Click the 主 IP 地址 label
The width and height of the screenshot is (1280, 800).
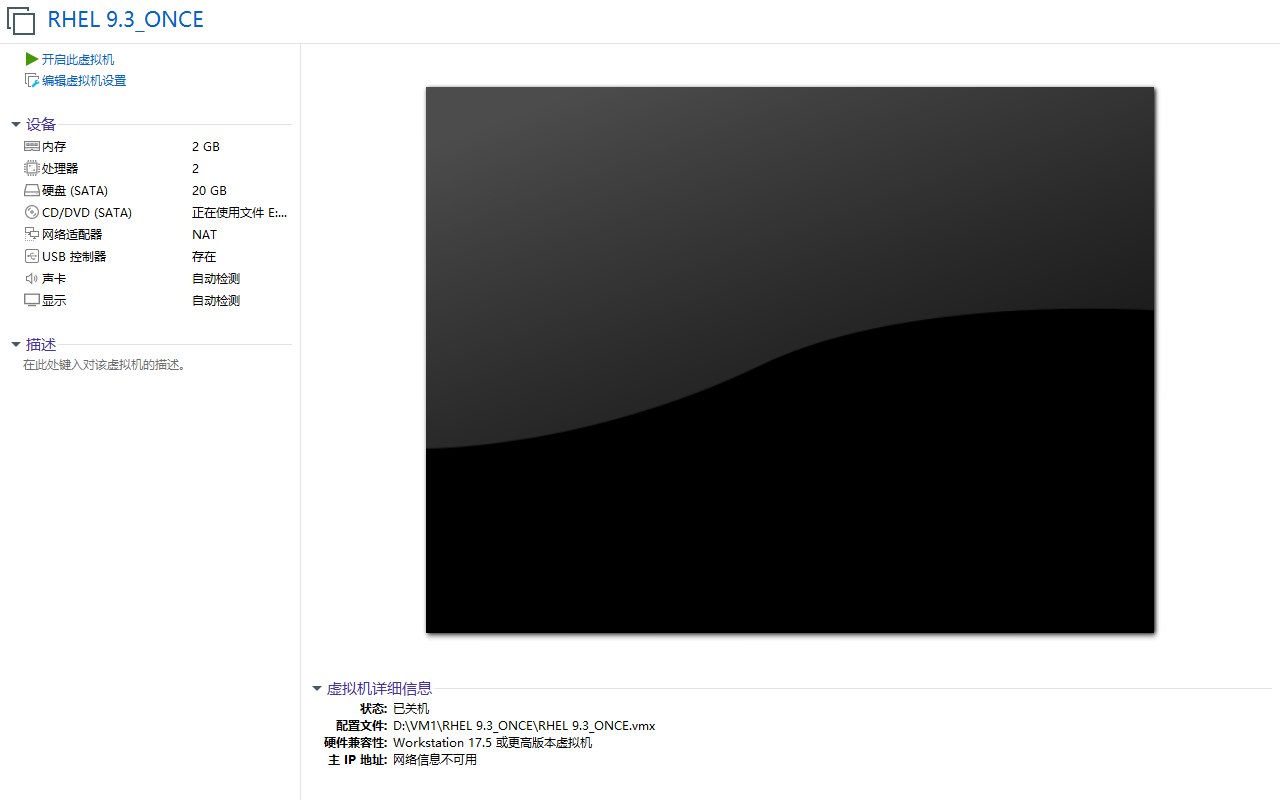click(x=358, y=759)
